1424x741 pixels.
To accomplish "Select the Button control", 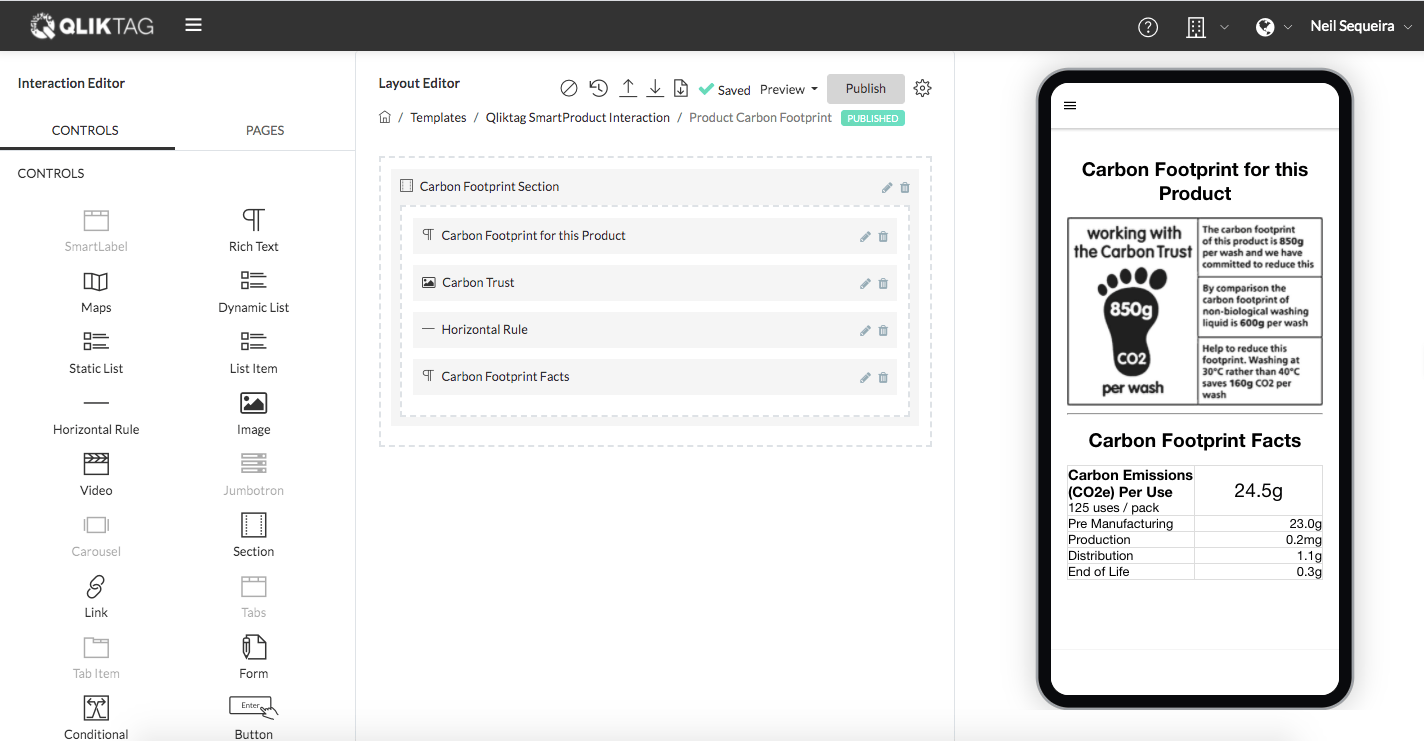I will 254,718.
